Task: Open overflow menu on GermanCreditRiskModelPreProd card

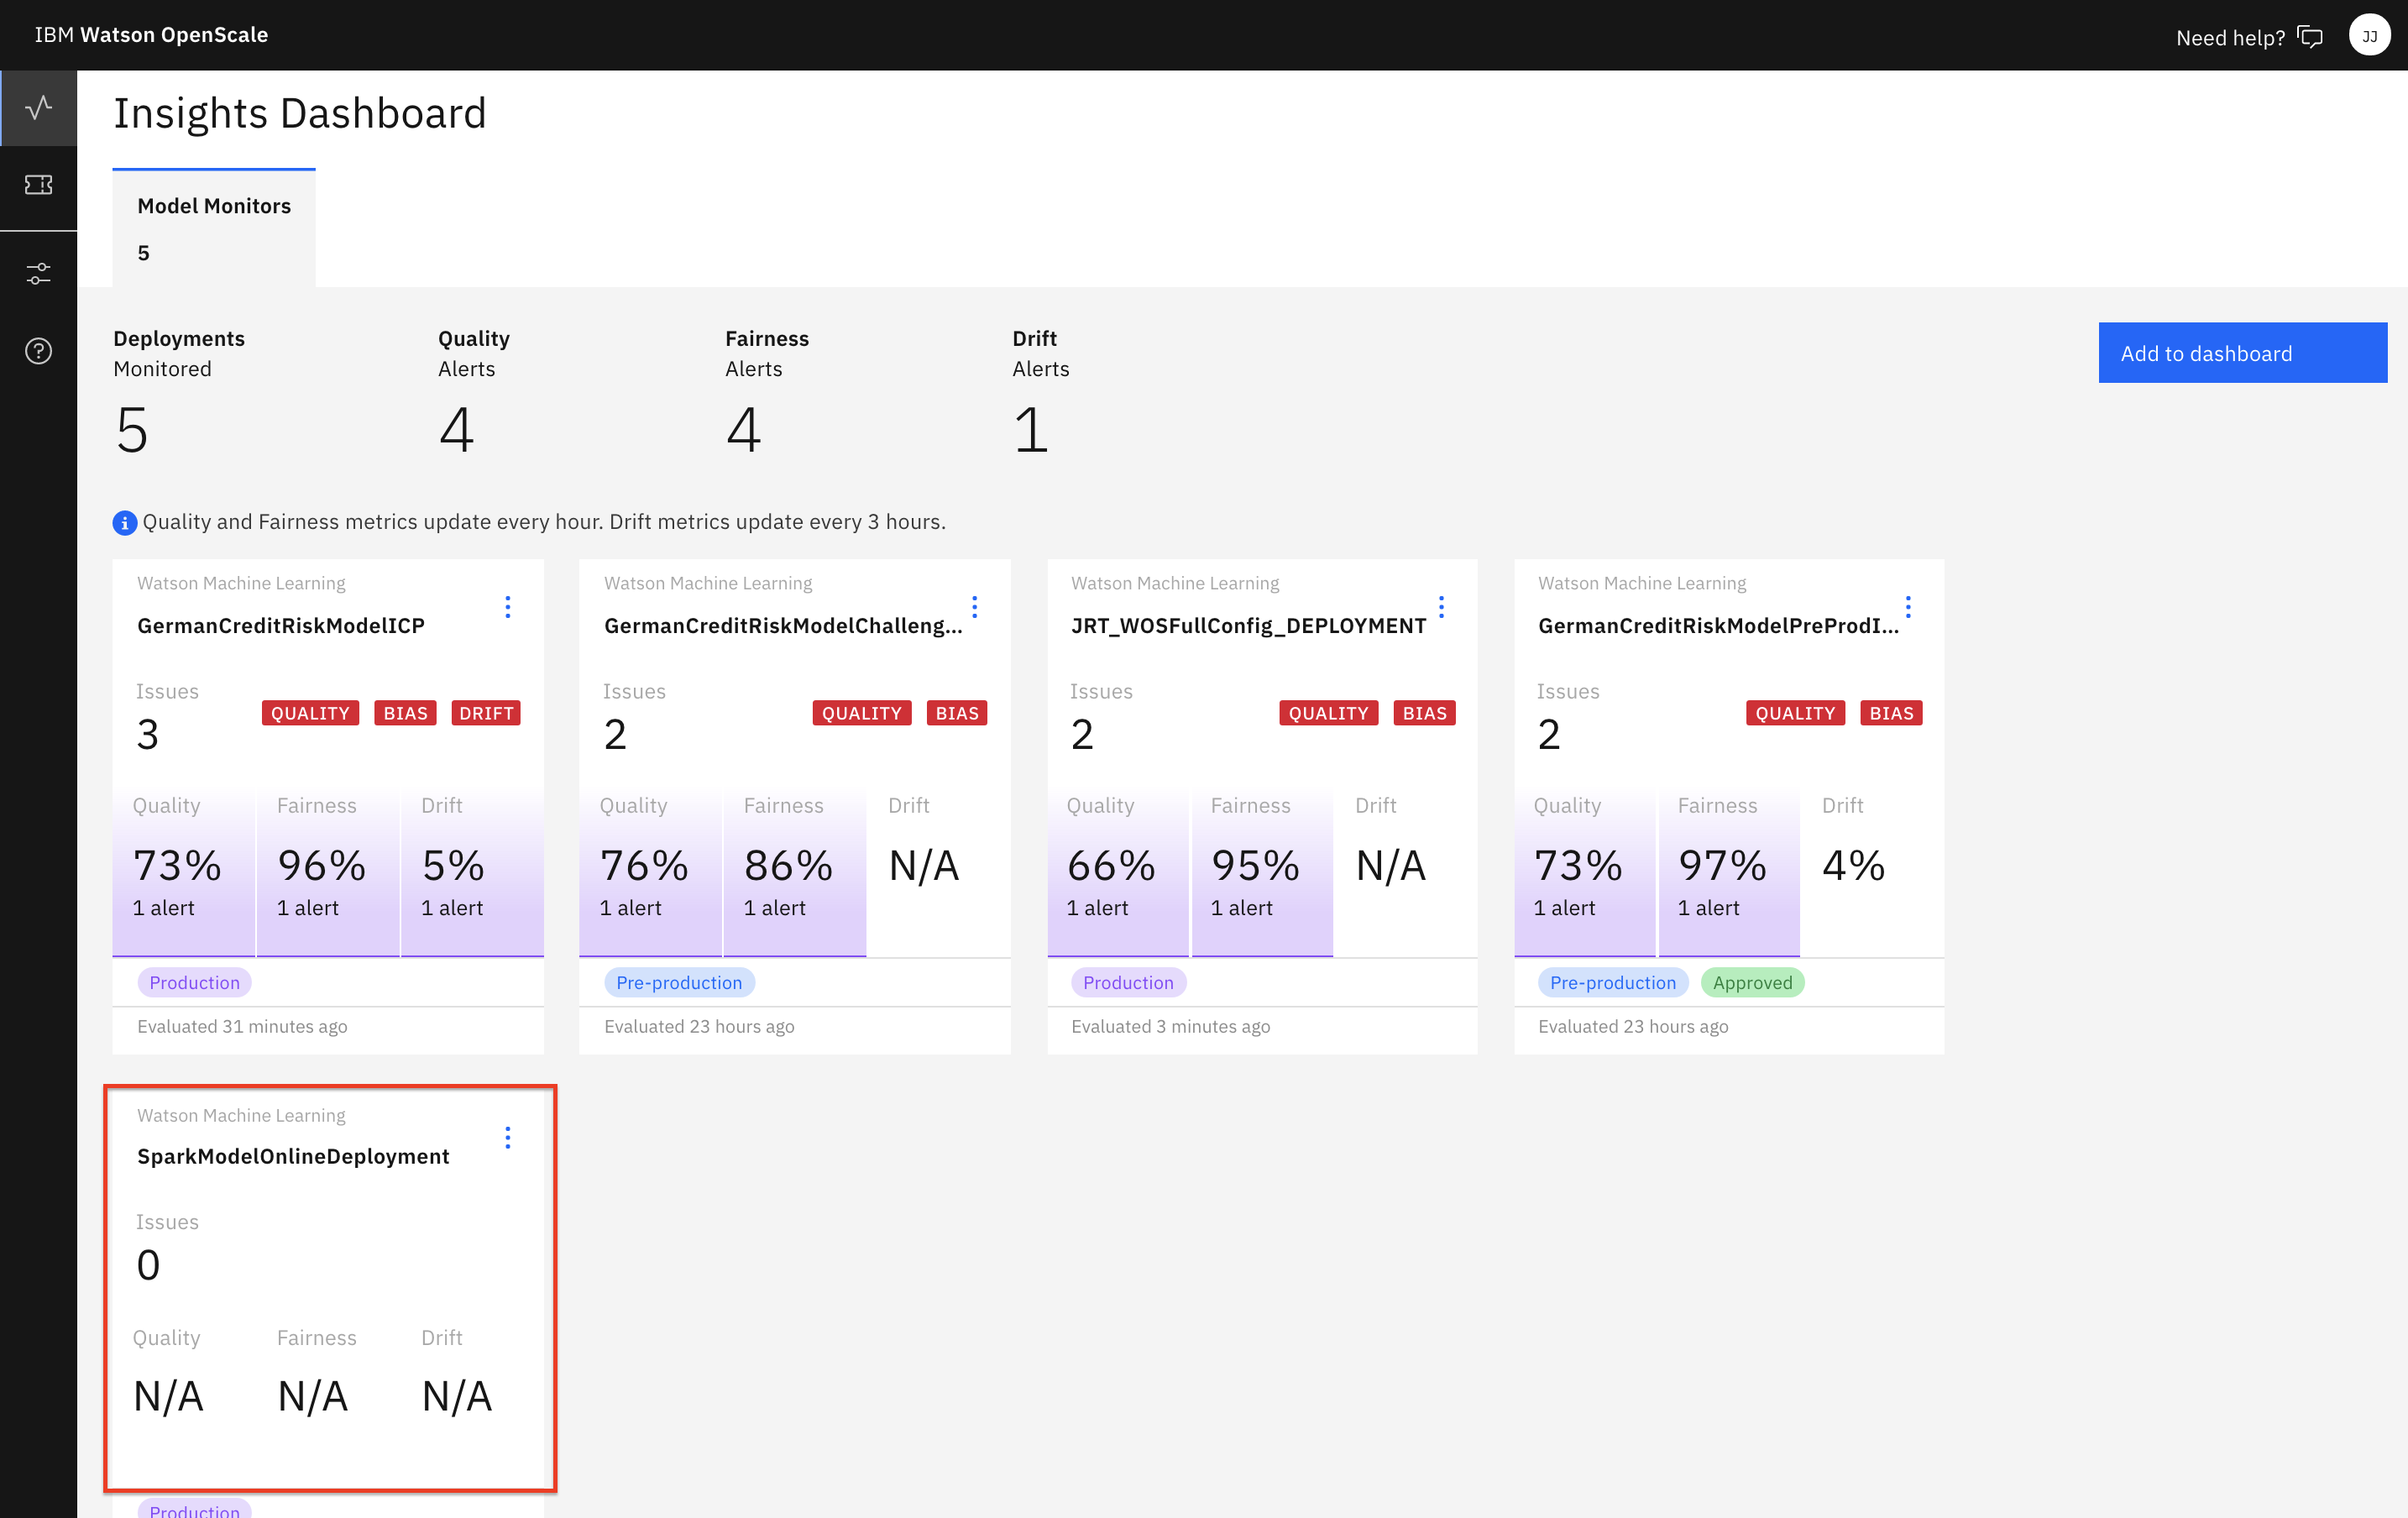Action: click(1908, 607)
